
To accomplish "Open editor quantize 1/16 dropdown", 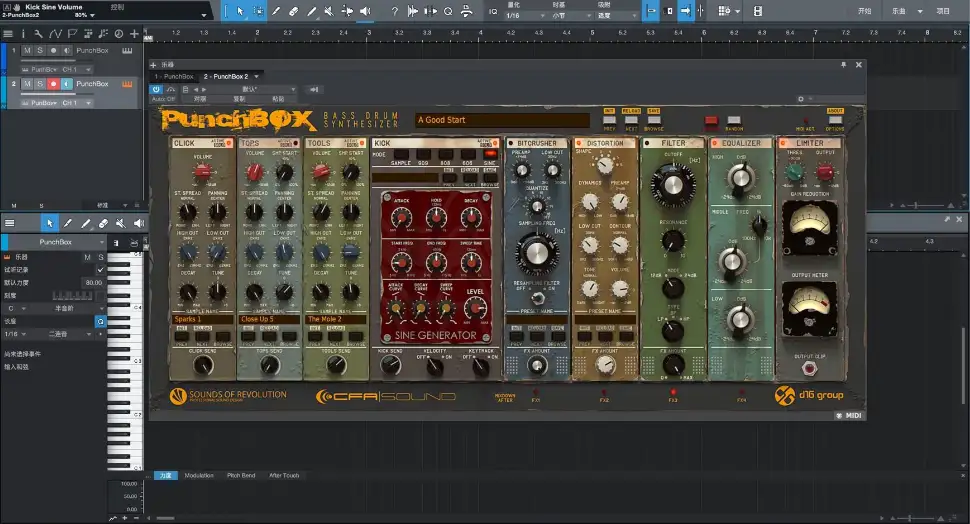I will point(16,334).
